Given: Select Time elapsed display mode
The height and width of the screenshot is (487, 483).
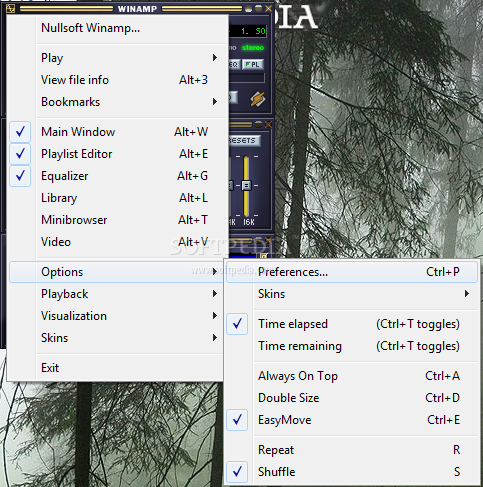Looking at the screenshot, I should point(352,324).
